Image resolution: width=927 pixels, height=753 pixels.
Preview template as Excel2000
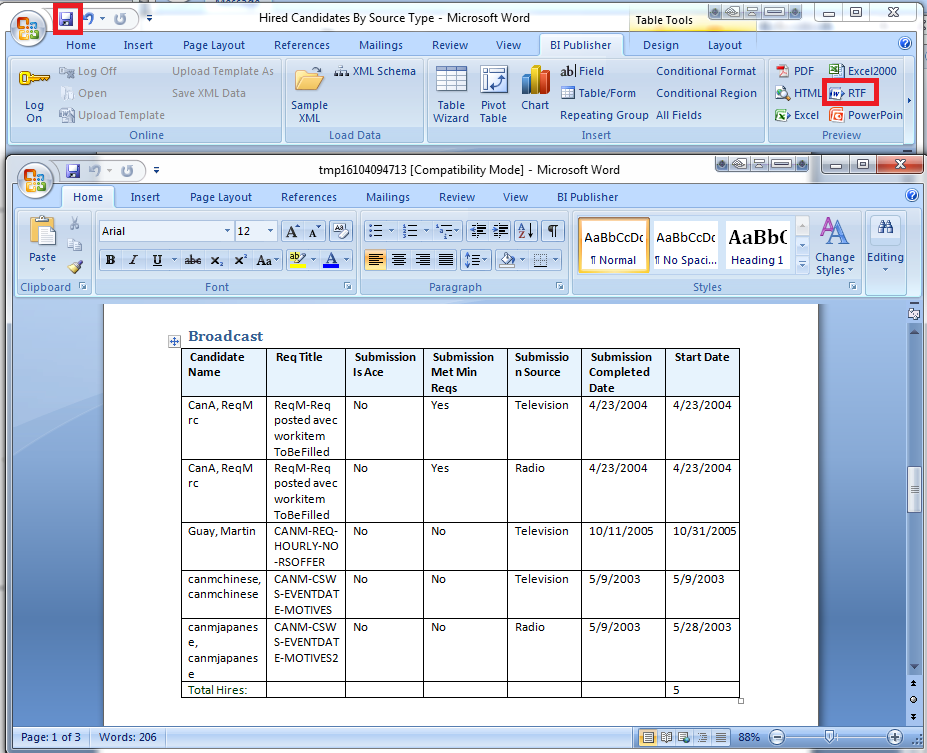tap(863, 71)
